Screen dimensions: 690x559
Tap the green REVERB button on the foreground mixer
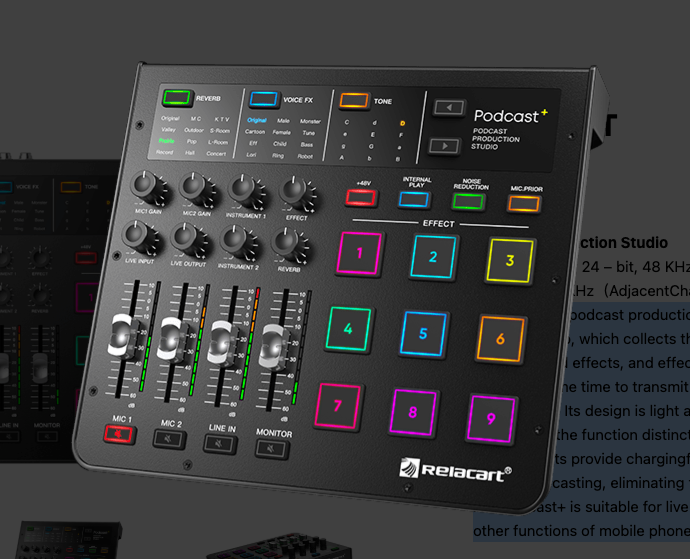177,98
